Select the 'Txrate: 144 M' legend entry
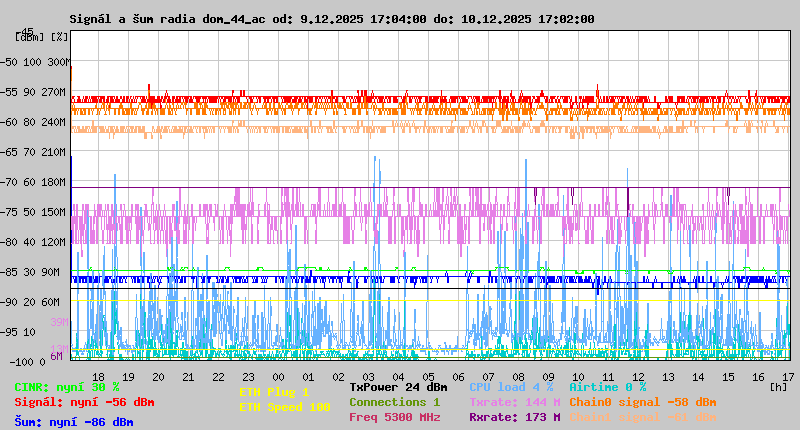800x430 pixels. coord(515,402)
